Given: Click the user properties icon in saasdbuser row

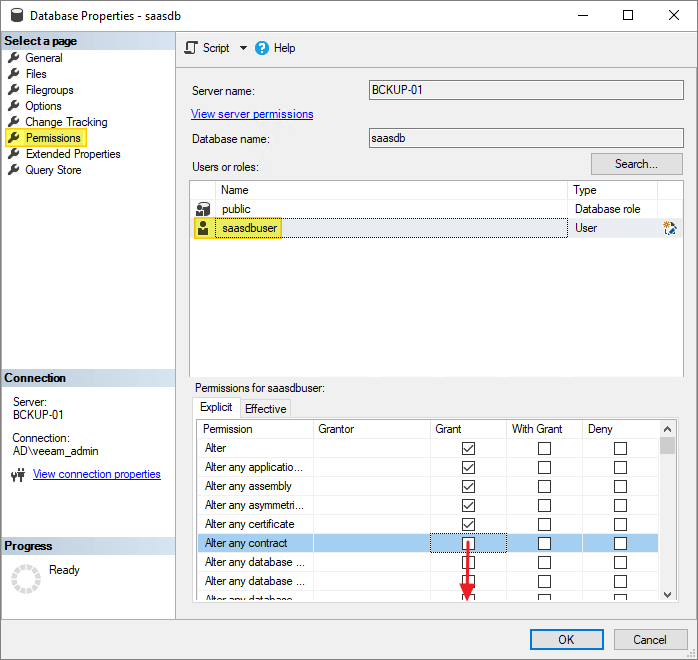Looking at the screenshot, I should 670,228.
